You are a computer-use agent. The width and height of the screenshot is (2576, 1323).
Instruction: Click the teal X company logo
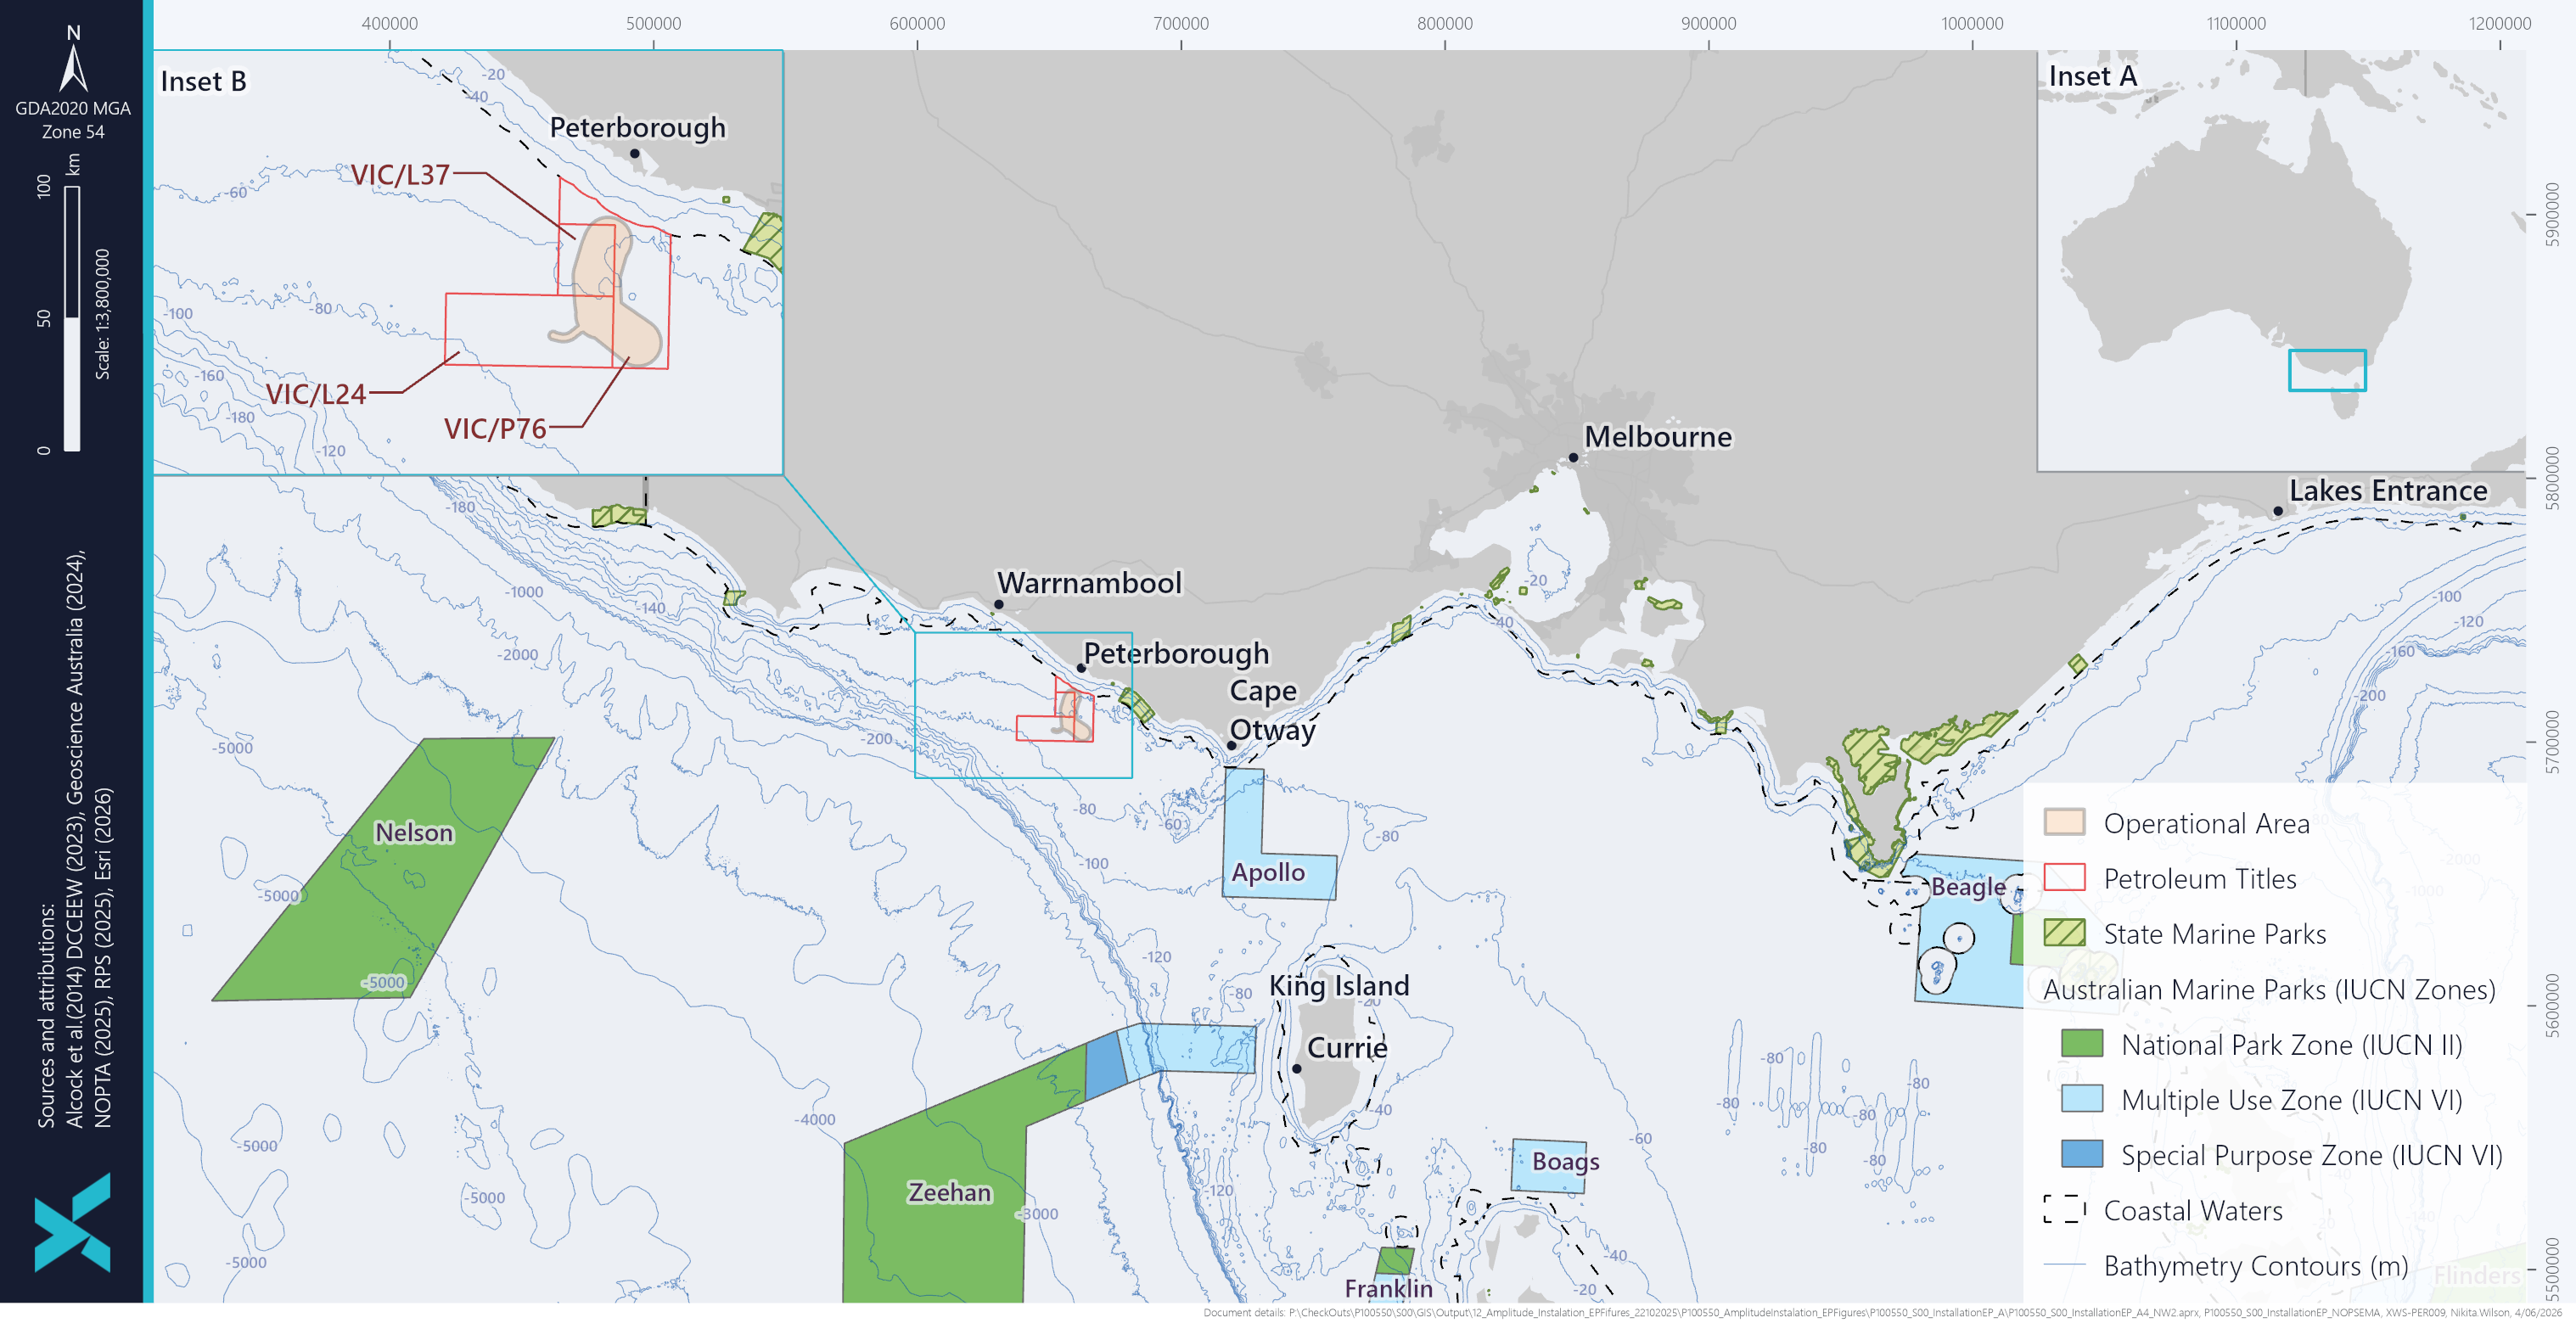72,1222
